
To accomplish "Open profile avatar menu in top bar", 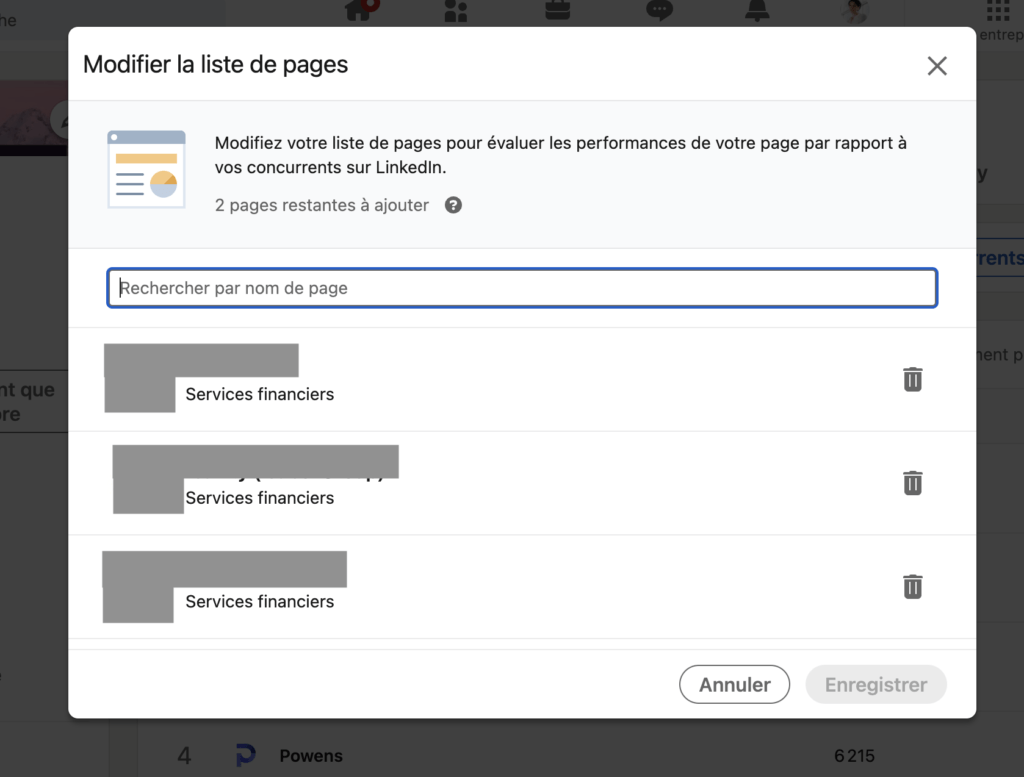I will [x=855, y=11].
